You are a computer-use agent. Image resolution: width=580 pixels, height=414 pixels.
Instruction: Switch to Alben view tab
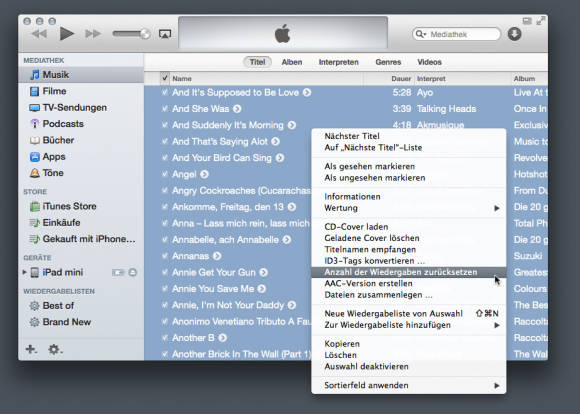tap(292, 62)
